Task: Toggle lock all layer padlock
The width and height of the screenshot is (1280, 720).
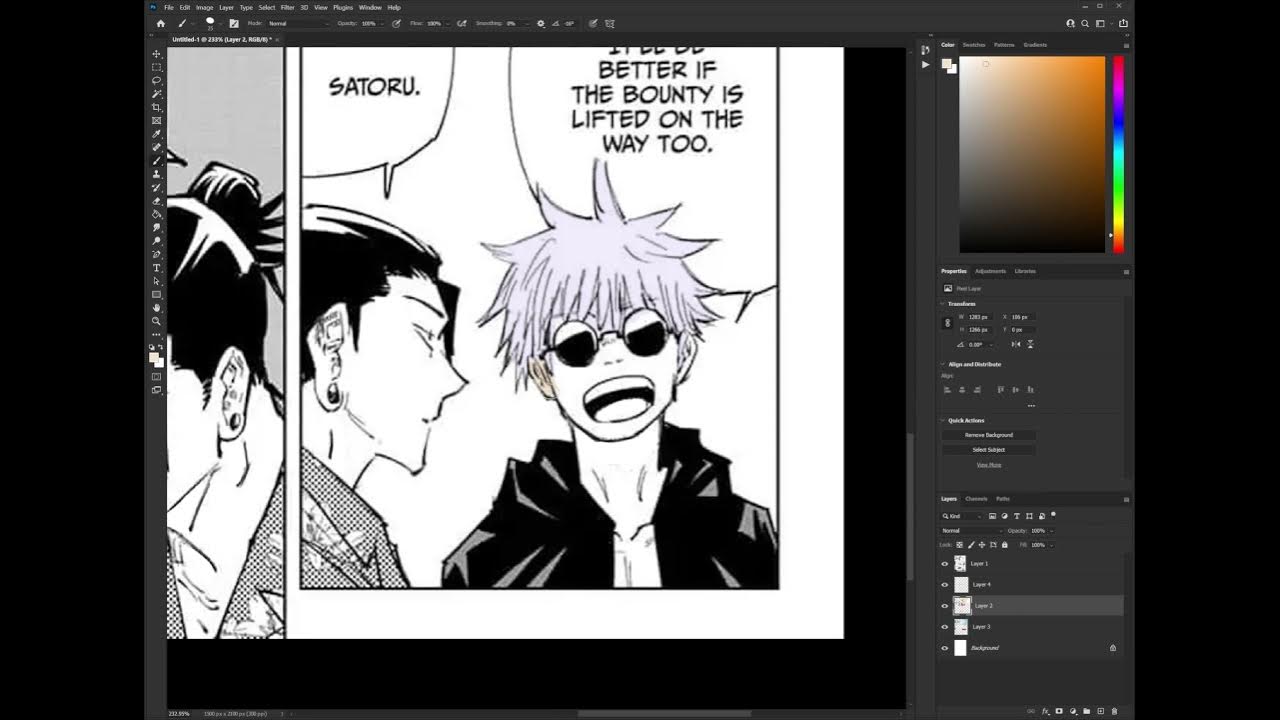Action: coord(1005,545)
